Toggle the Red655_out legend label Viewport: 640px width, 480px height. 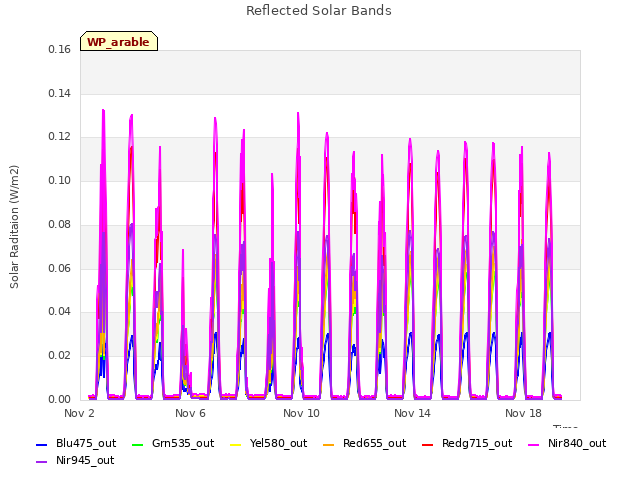click(374, 444)
